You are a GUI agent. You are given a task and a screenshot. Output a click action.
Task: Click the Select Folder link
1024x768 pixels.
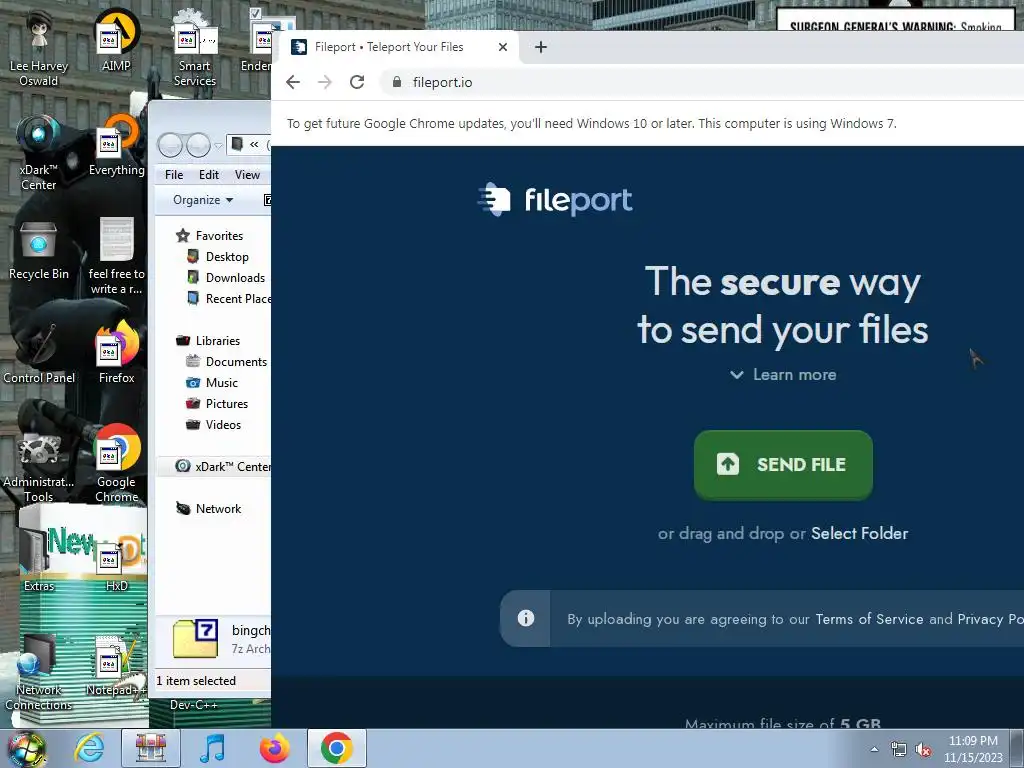pos(859,534)
